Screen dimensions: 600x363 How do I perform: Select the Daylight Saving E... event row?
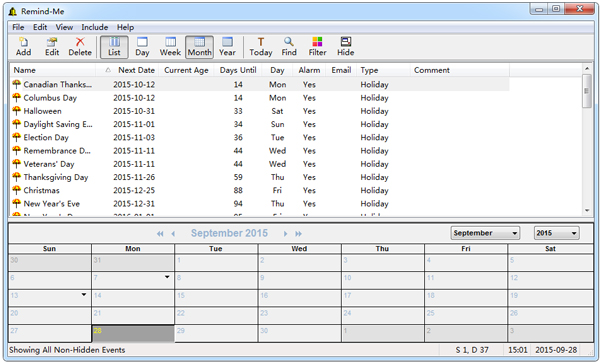coord(260,124)
